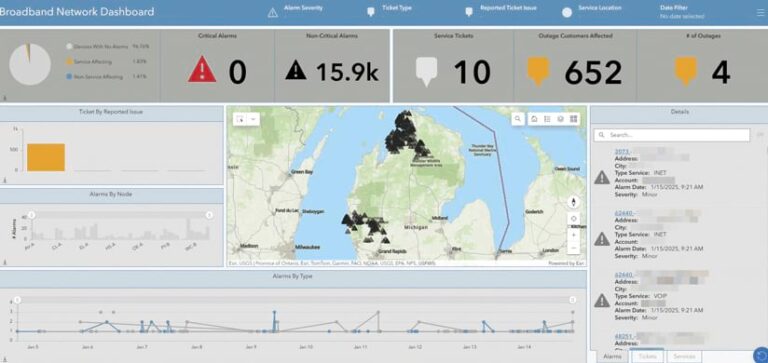Click the alarm status pie chart
This screenshot has width=768, height=363.
point(30,64)
